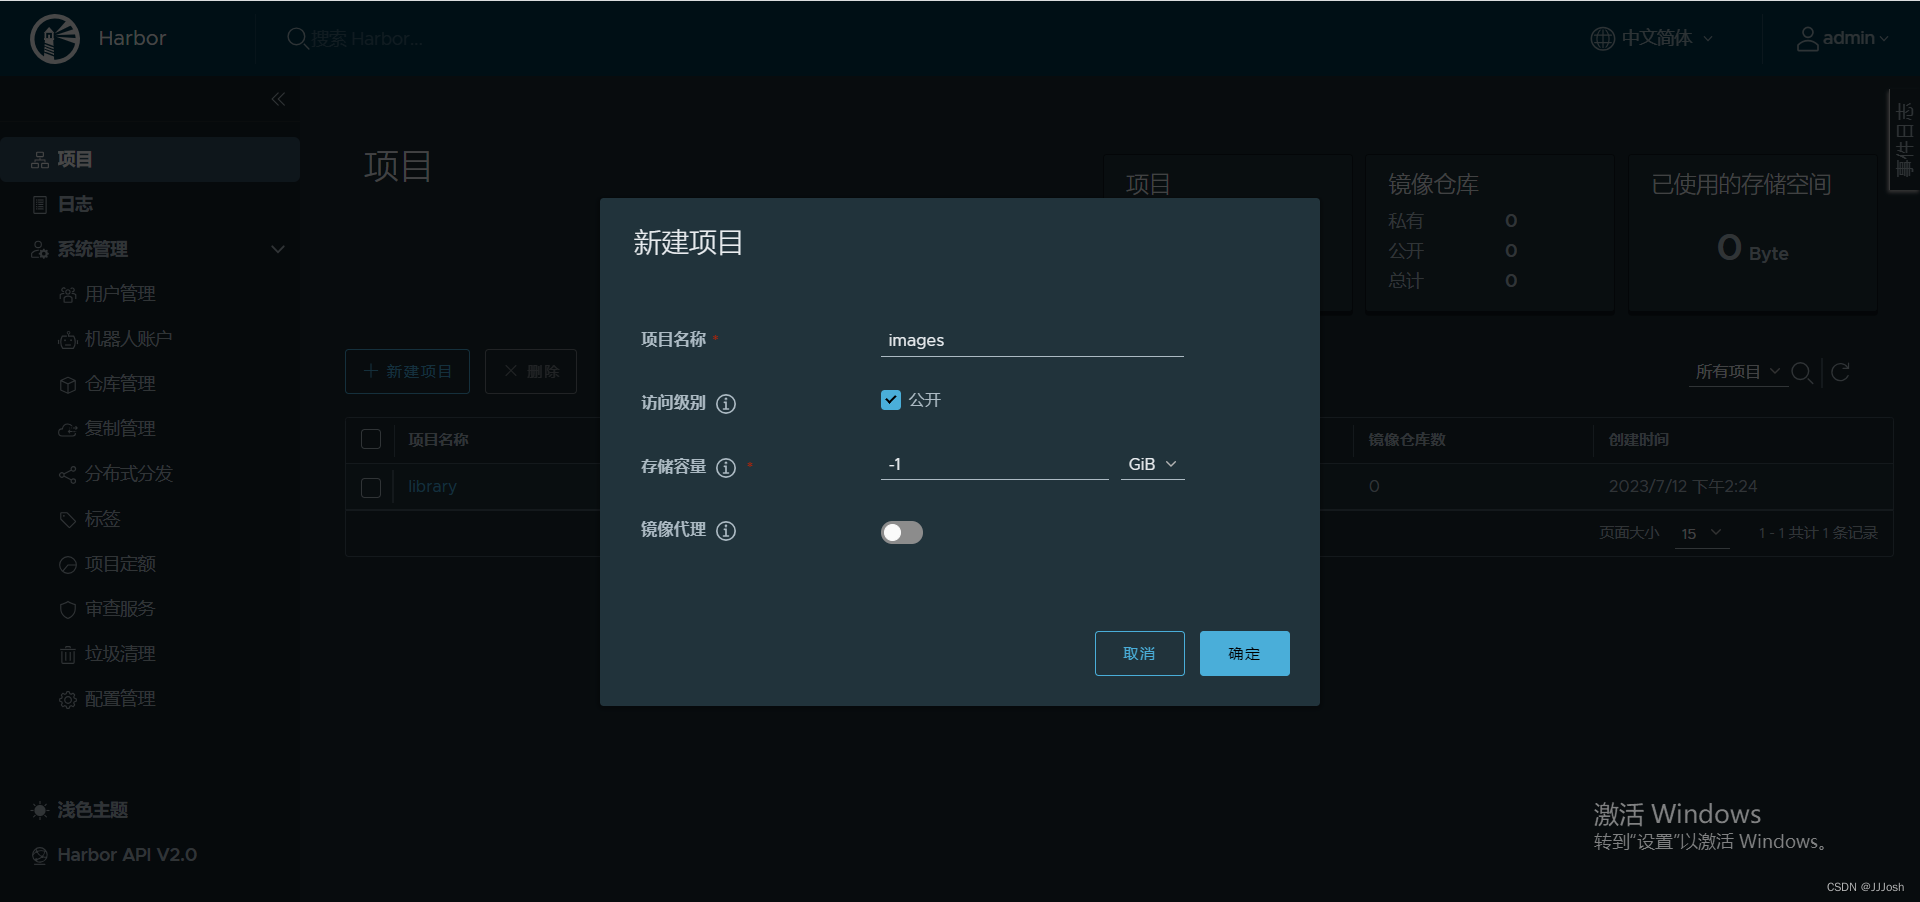This screenshot has width=1920, height=902.
Task: Show info tooltip for 存储容量
Action: coord(726,467)
